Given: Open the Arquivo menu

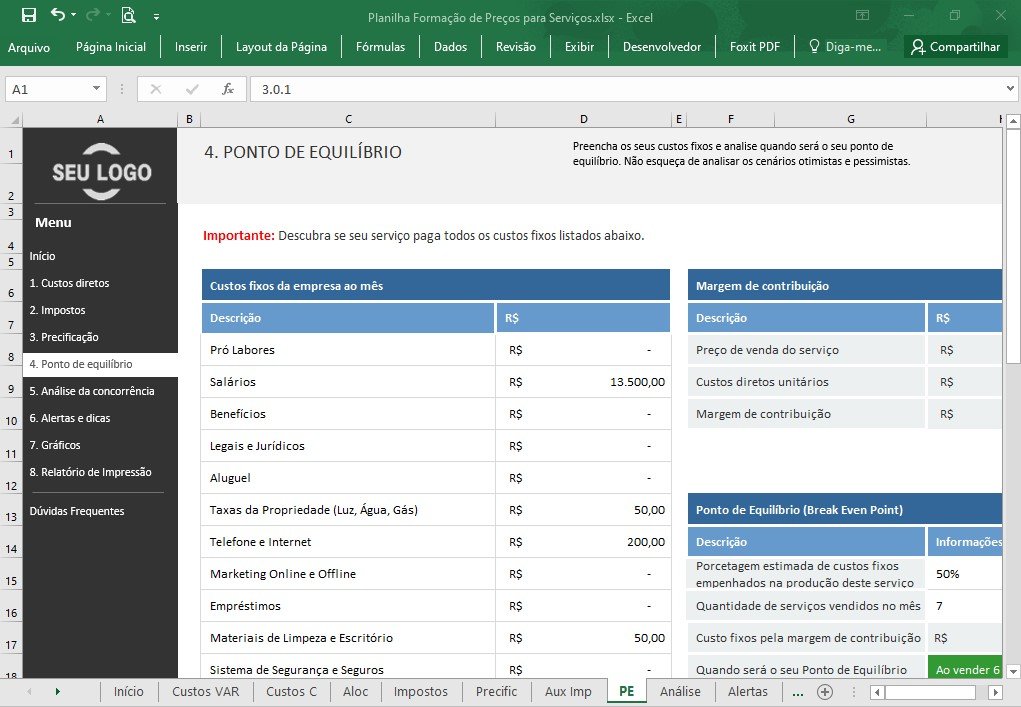Looking at the screenshot, I should [29, 47].
